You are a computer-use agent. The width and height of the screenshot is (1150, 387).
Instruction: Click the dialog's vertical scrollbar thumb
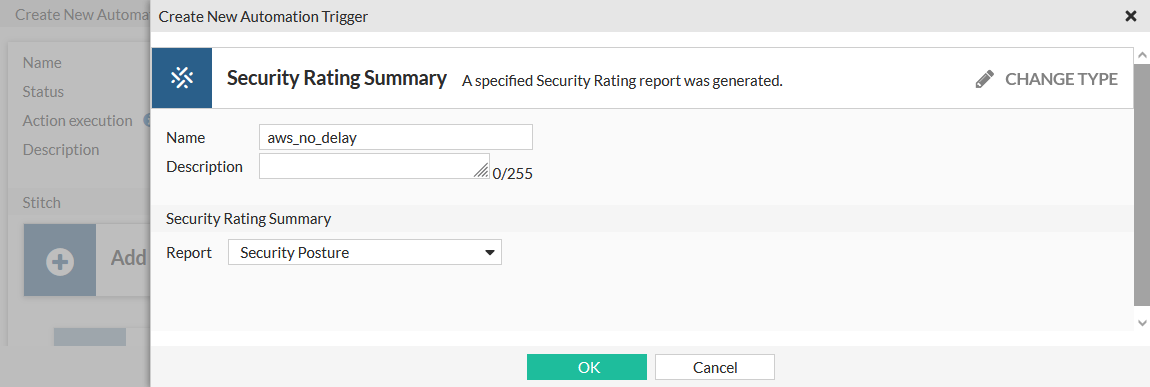click(x=1142, y=185)
